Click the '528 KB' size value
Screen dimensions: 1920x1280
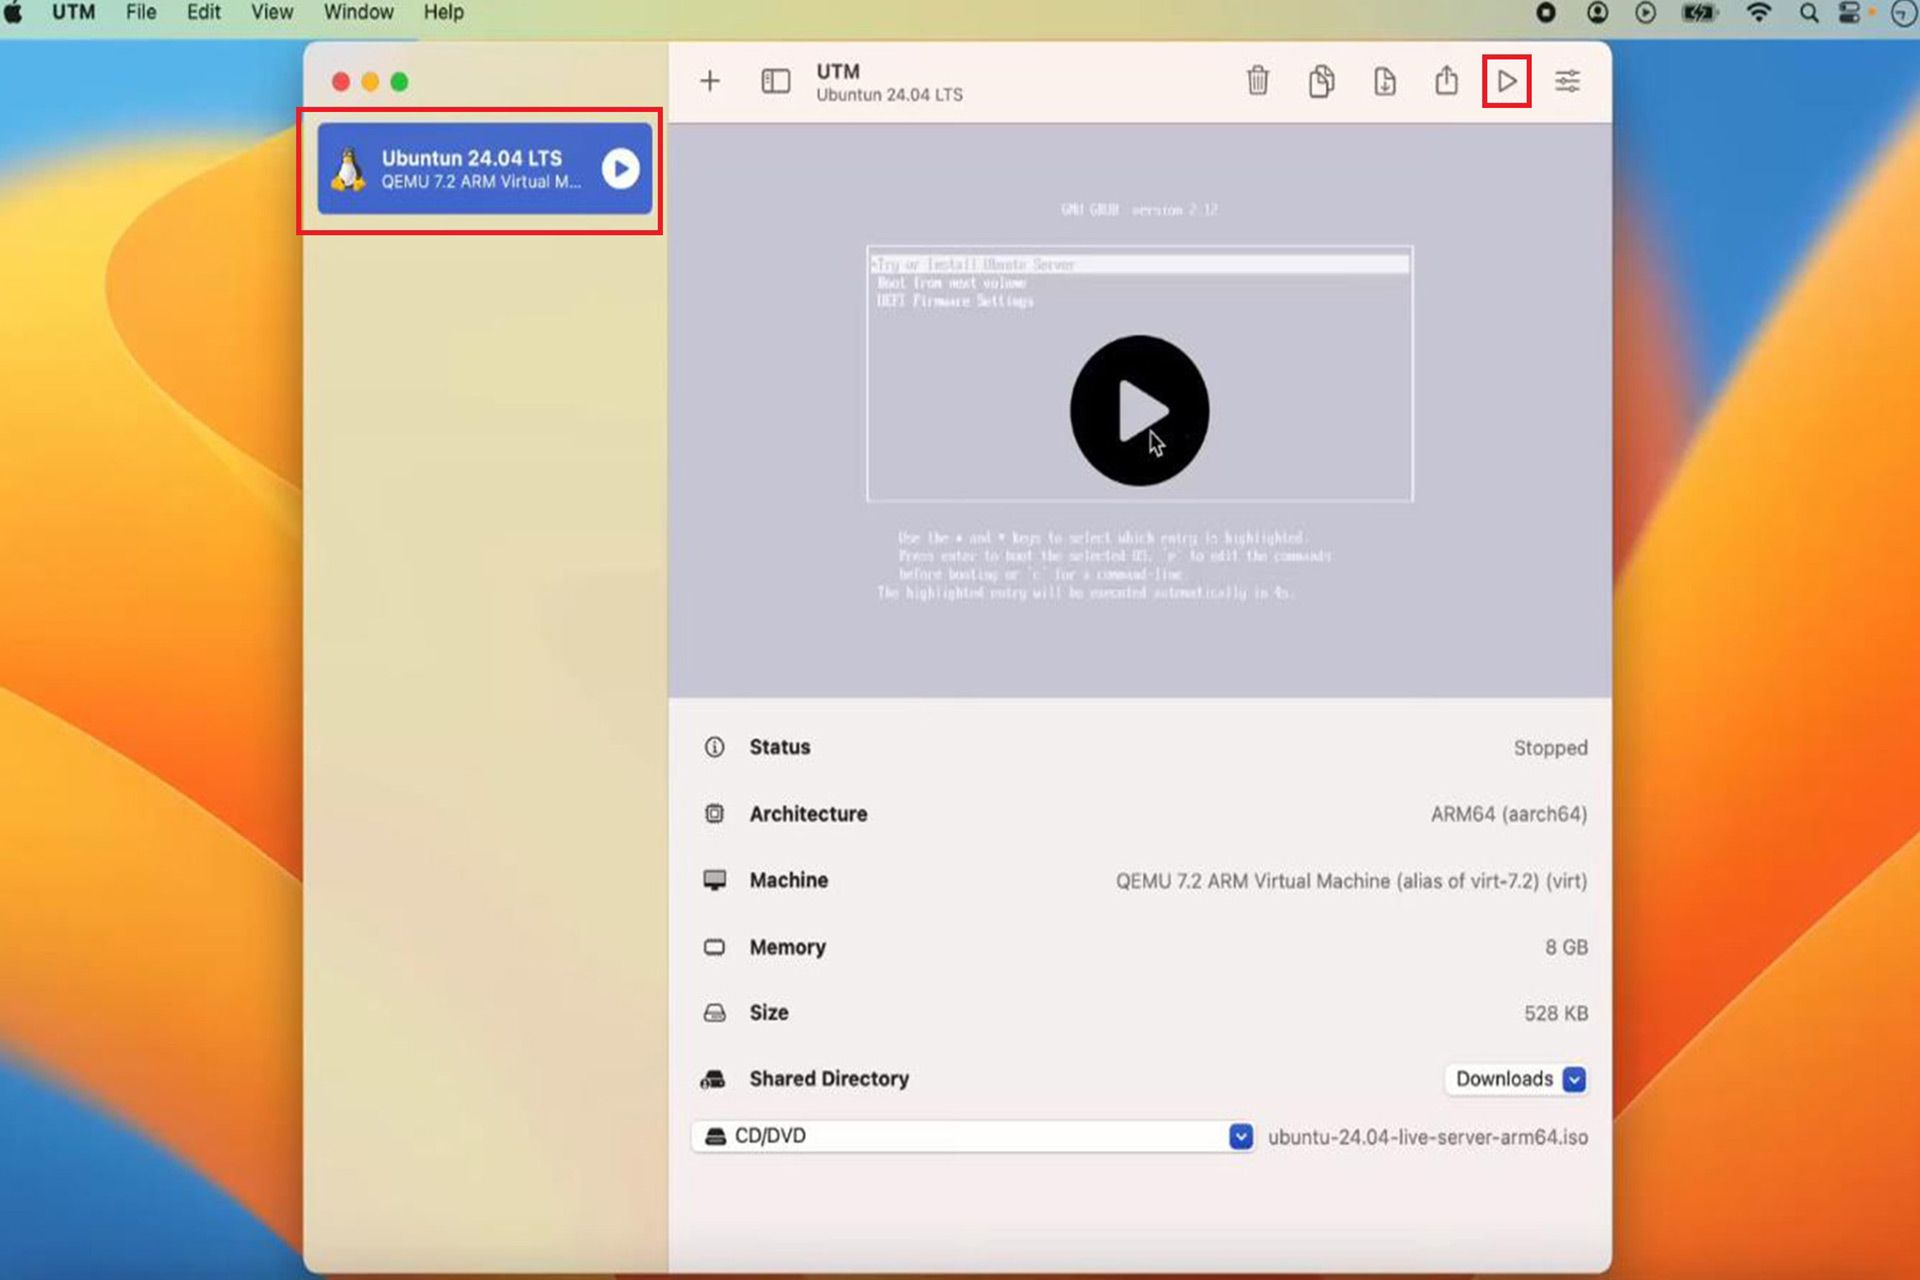pos(1556,1013)
